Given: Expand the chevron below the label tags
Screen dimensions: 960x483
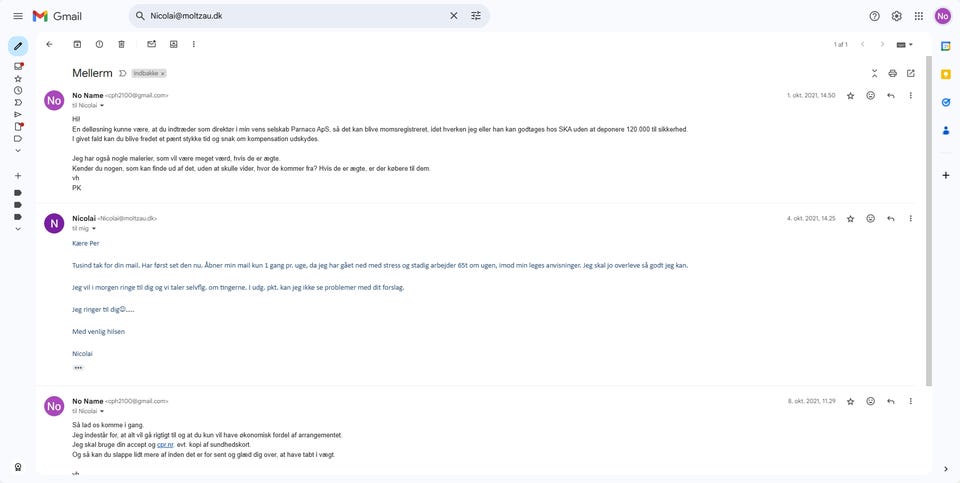Looking at the screenshot, I should [18, 229].
